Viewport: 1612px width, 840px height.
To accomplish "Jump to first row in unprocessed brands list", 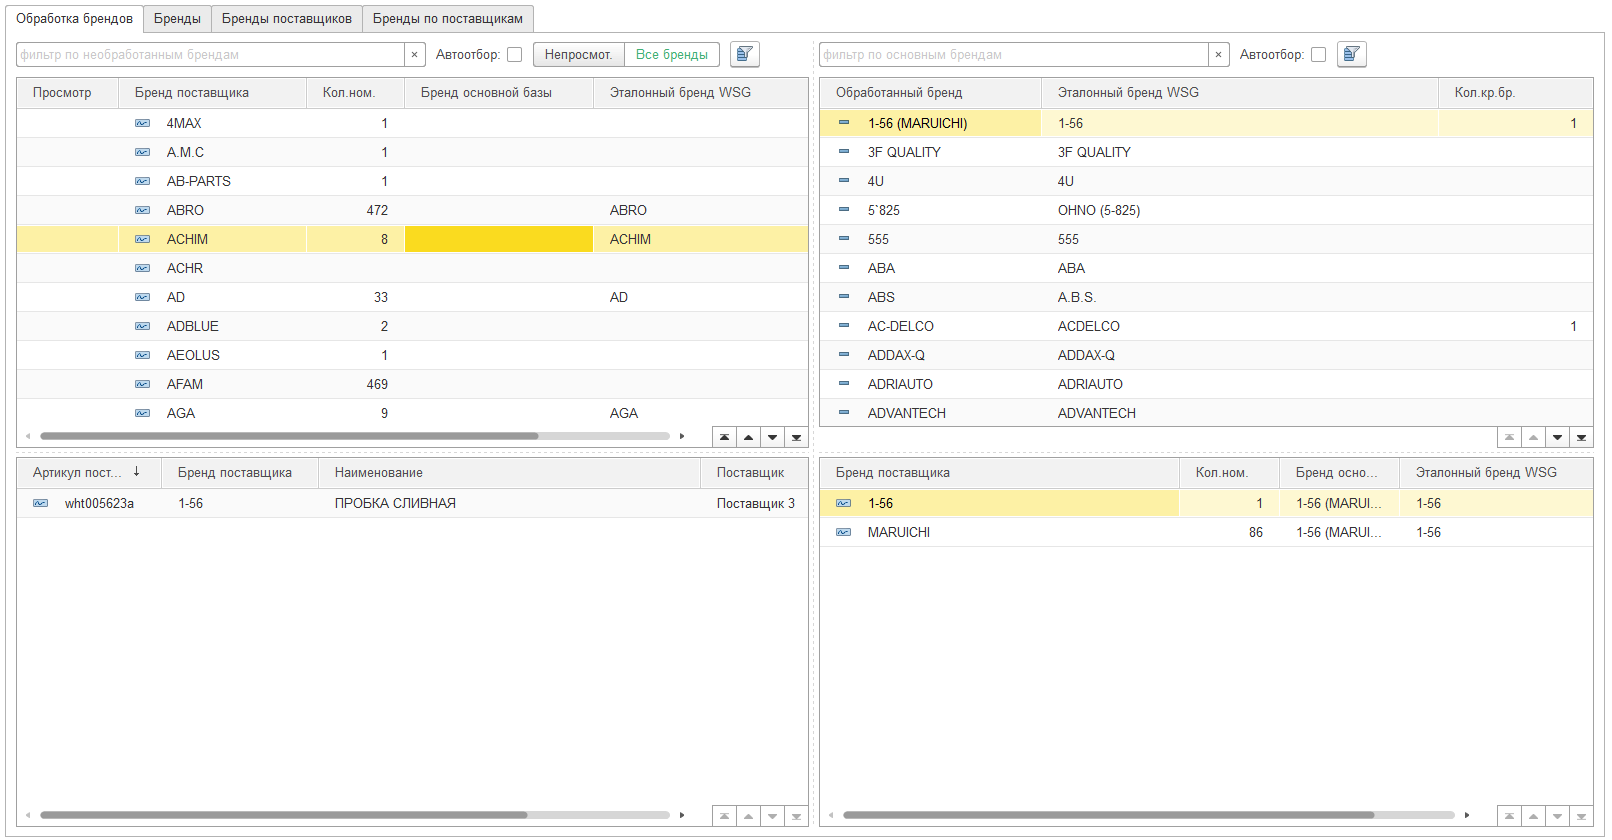I will click(724, 437).
